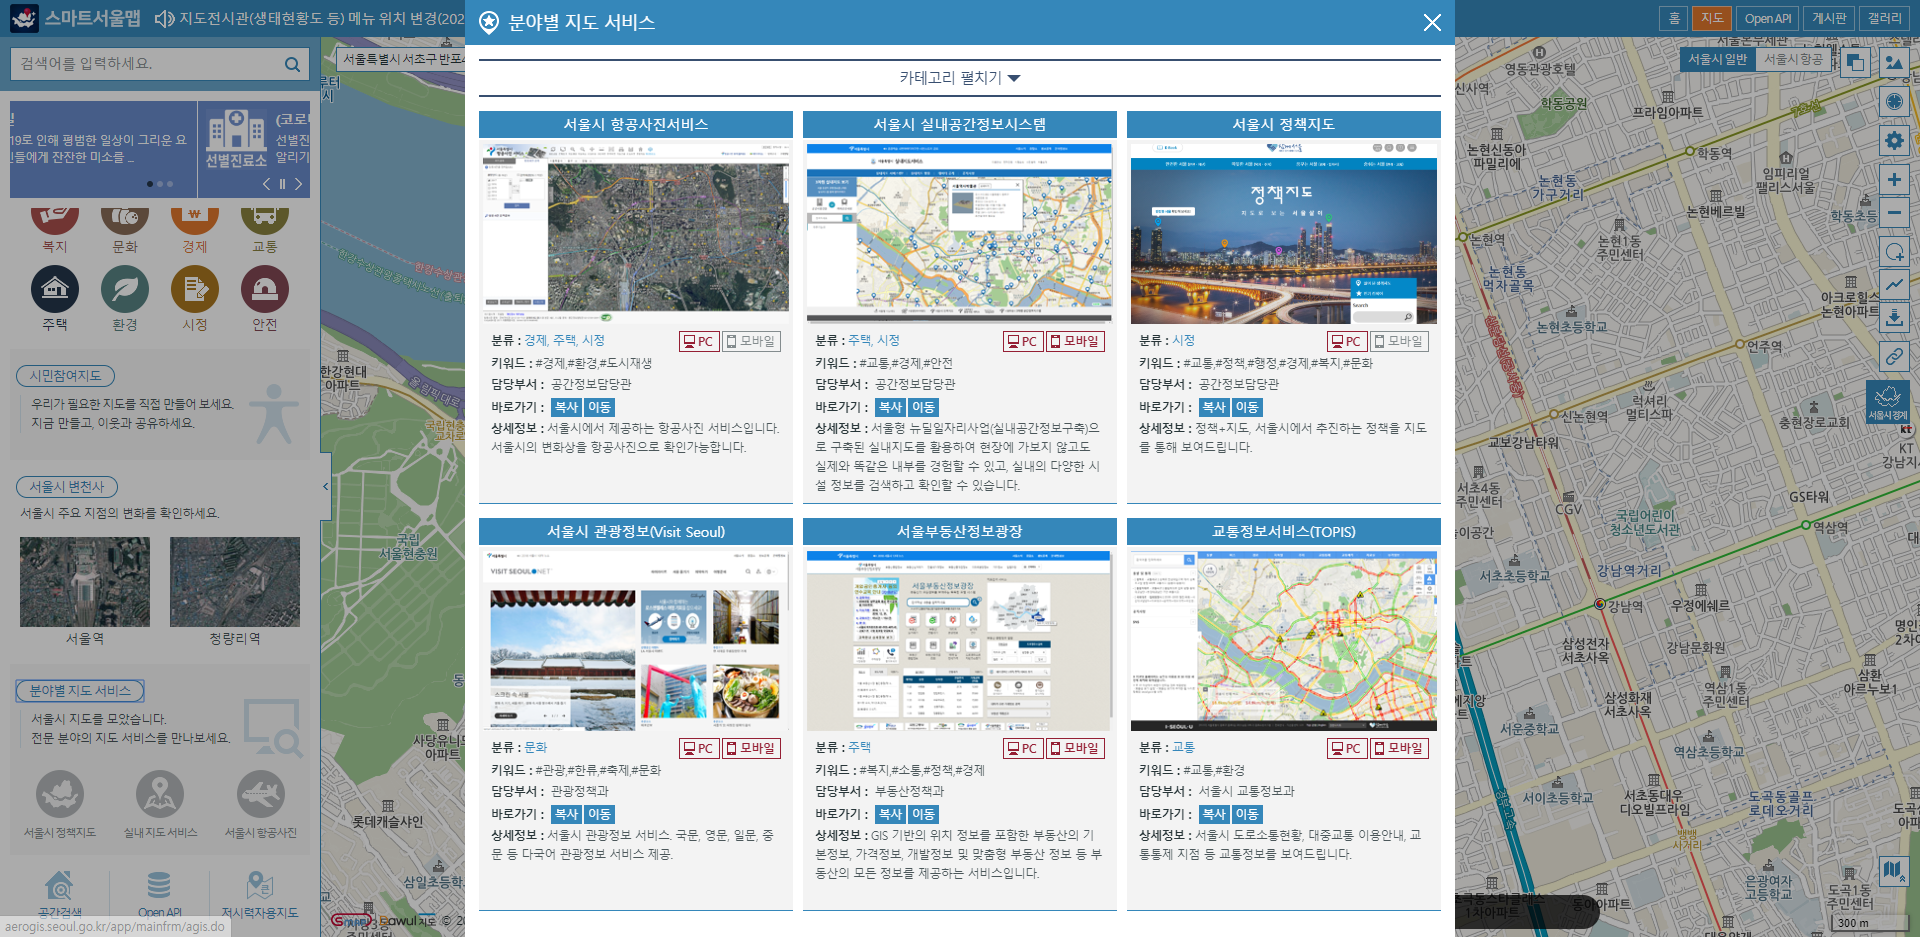Open the 환경 environment category icon
The image size is (1920, 937).
(125, 290)
